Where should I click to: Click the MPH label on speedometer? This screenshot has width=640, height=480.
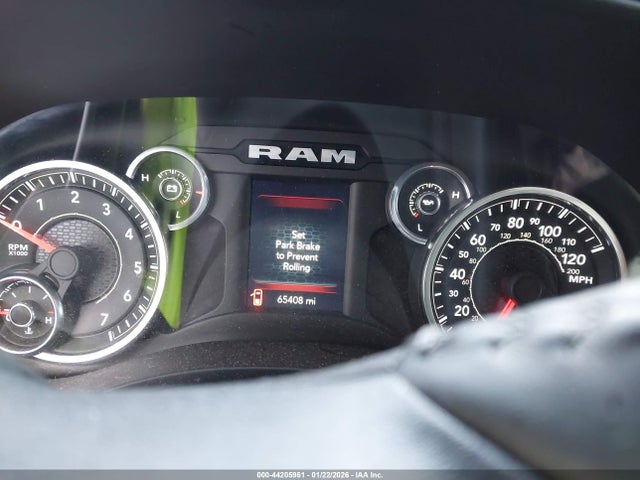[579, 280]
